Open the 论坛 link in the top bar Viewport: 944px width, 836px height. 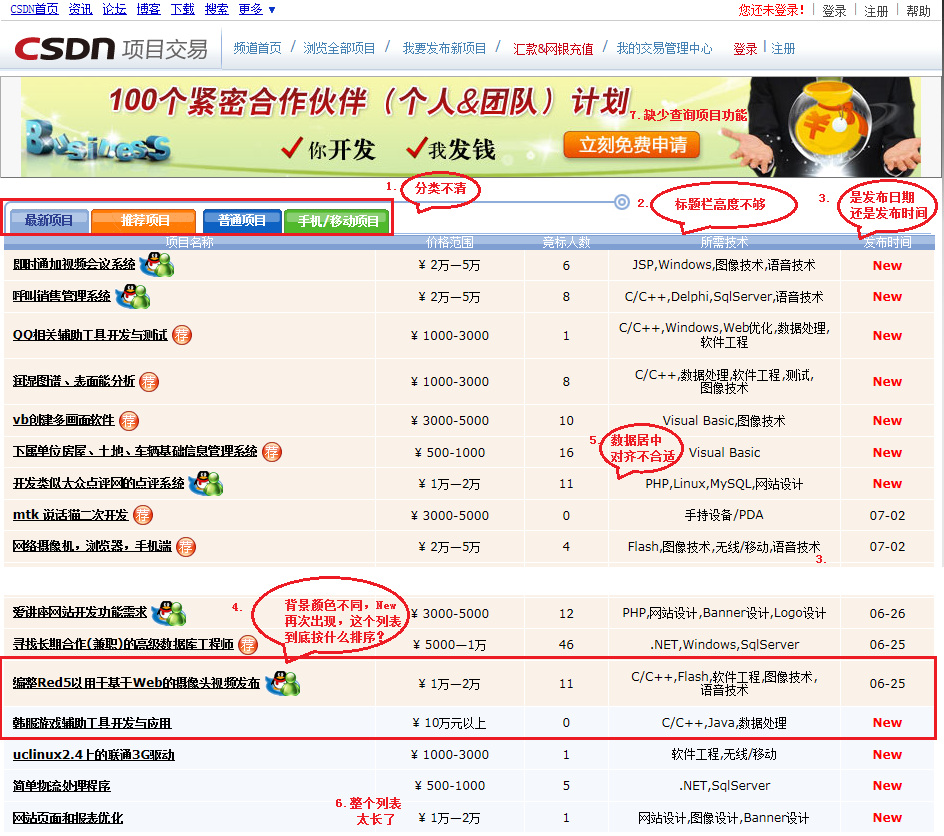[114, 10]
